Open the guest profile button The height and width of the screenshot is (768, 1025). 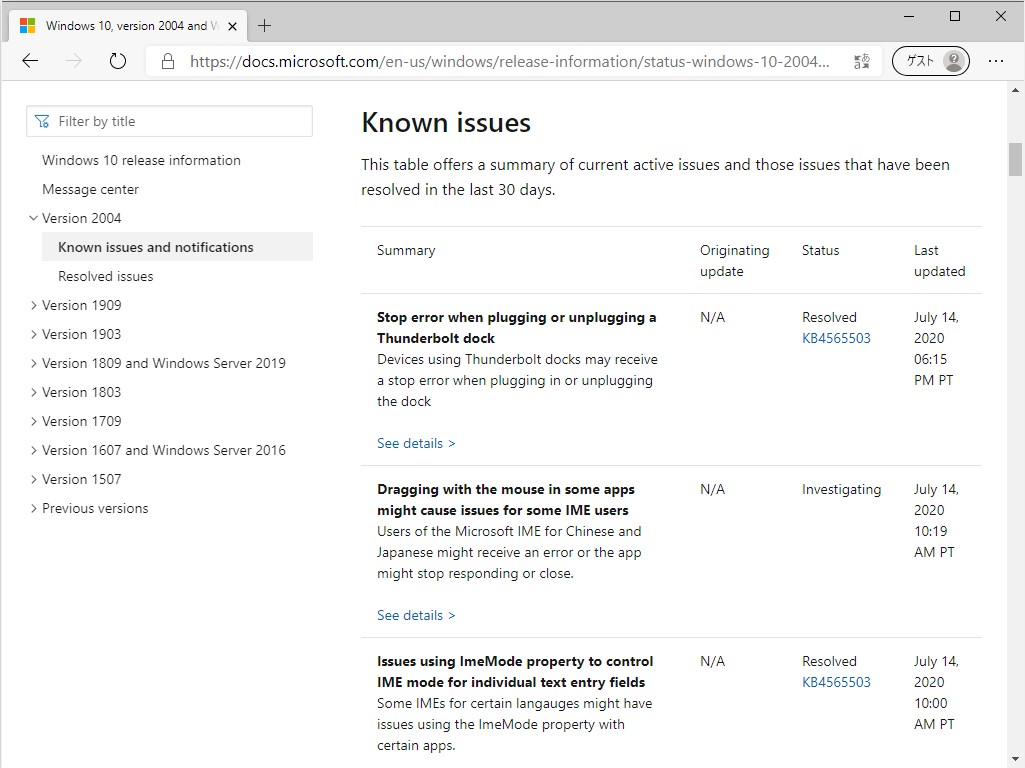[x=930, y=61]
